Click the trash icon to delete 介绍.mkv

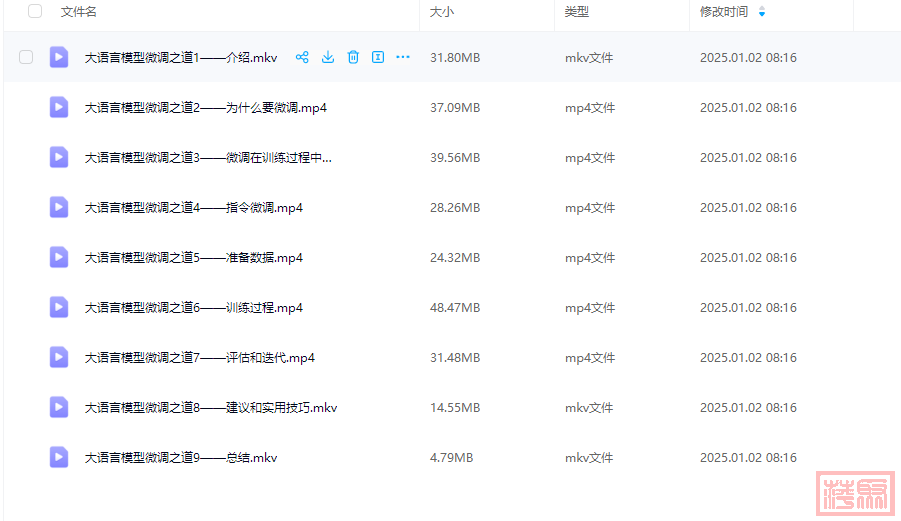click(x=353, y=57)
